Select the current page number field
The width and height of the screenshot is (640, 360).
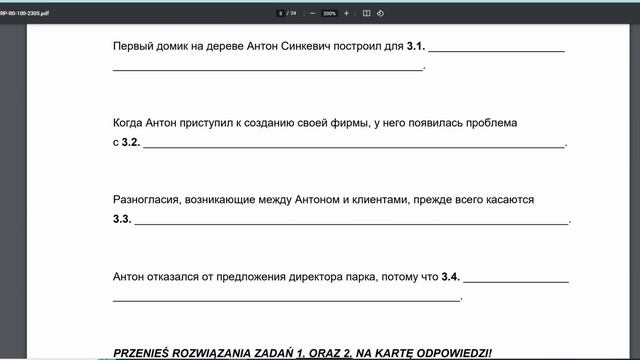pos(280,13)
